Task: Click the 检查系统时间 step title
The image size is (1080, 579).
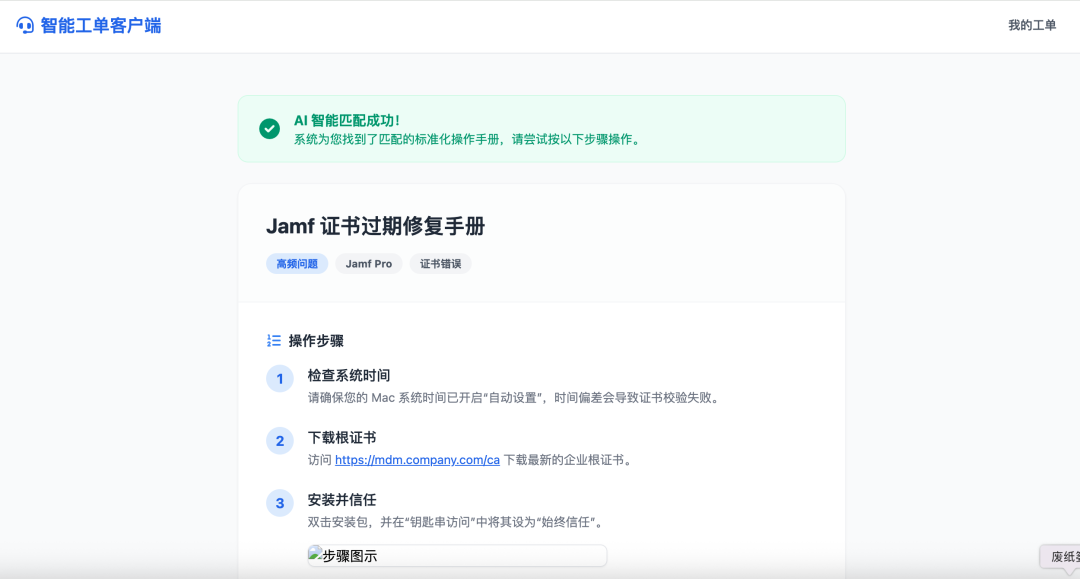Action: point(349,375)
